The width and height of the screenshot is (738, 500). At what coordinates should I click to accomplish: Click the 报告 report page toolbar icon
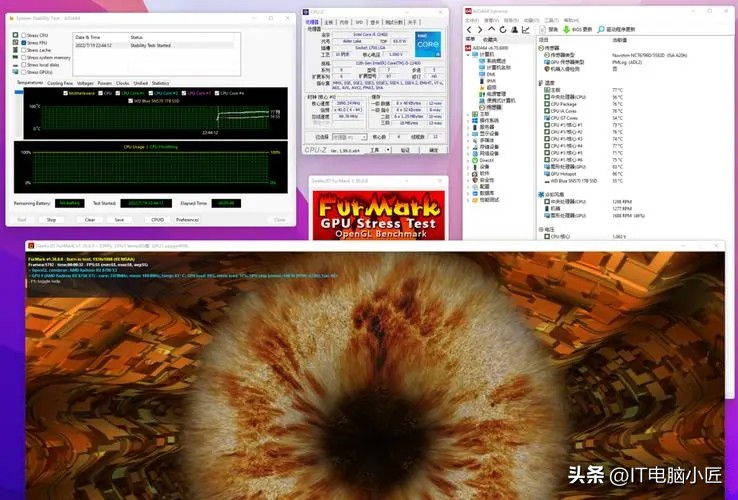543,29
